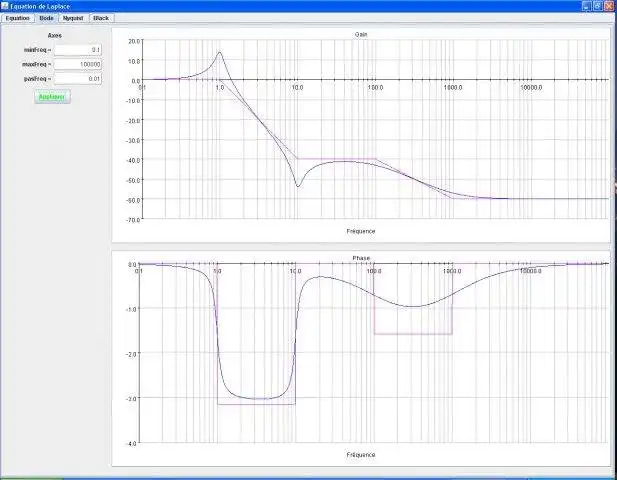This screenshot has width=617, height=480.
Task: Switch to the Black tab
Action: pos(101,18)
